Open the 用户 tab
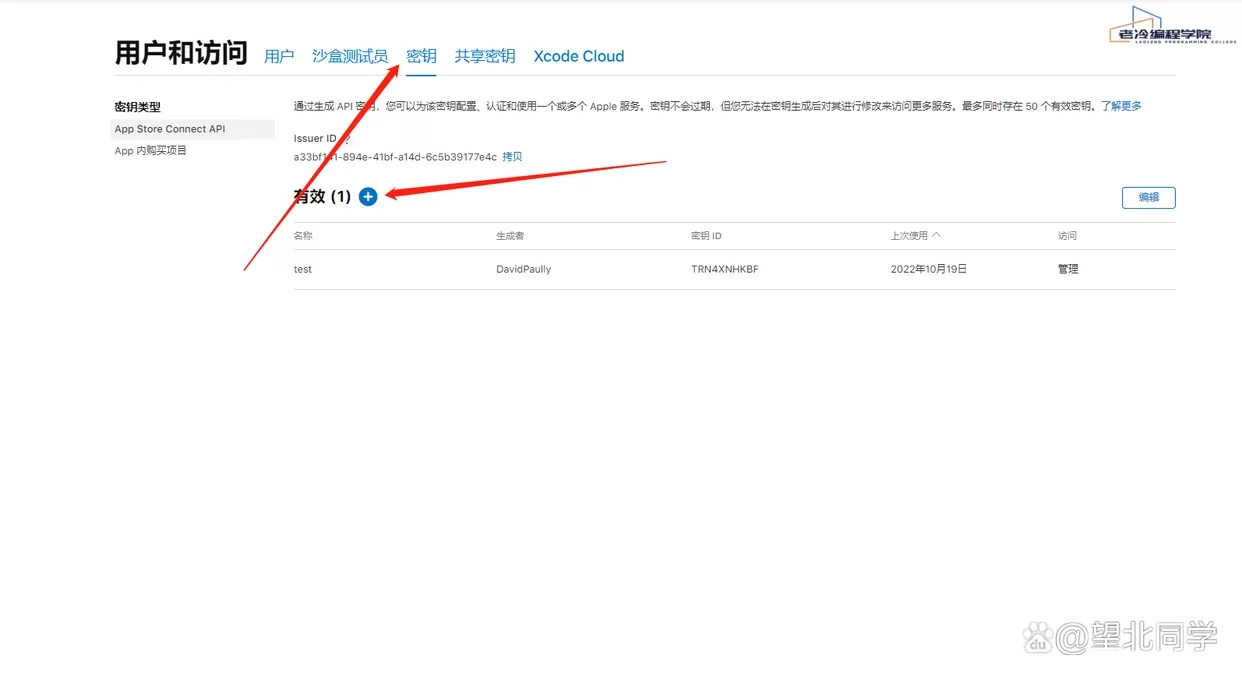Viewport: 1242px width, 680px height. click(x=279, y=56)
